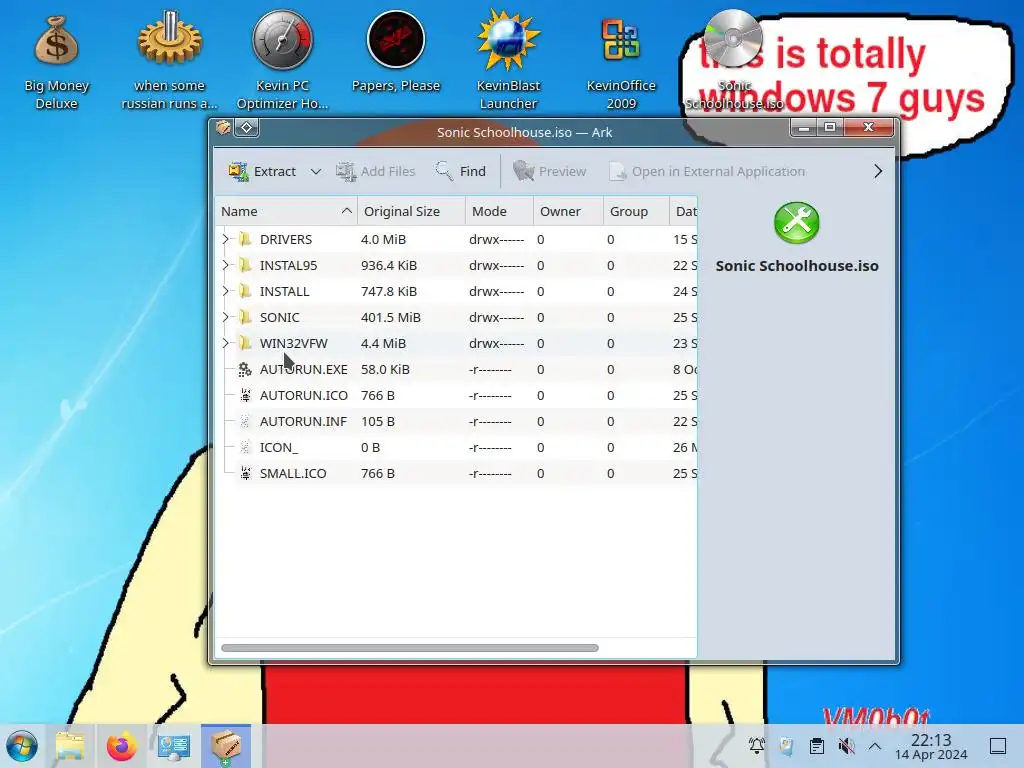The width and height of the screenshot is (1024, 768).
Task: Click the 105 B size cell
Action: pyautogui.click(x=377, y=421)
